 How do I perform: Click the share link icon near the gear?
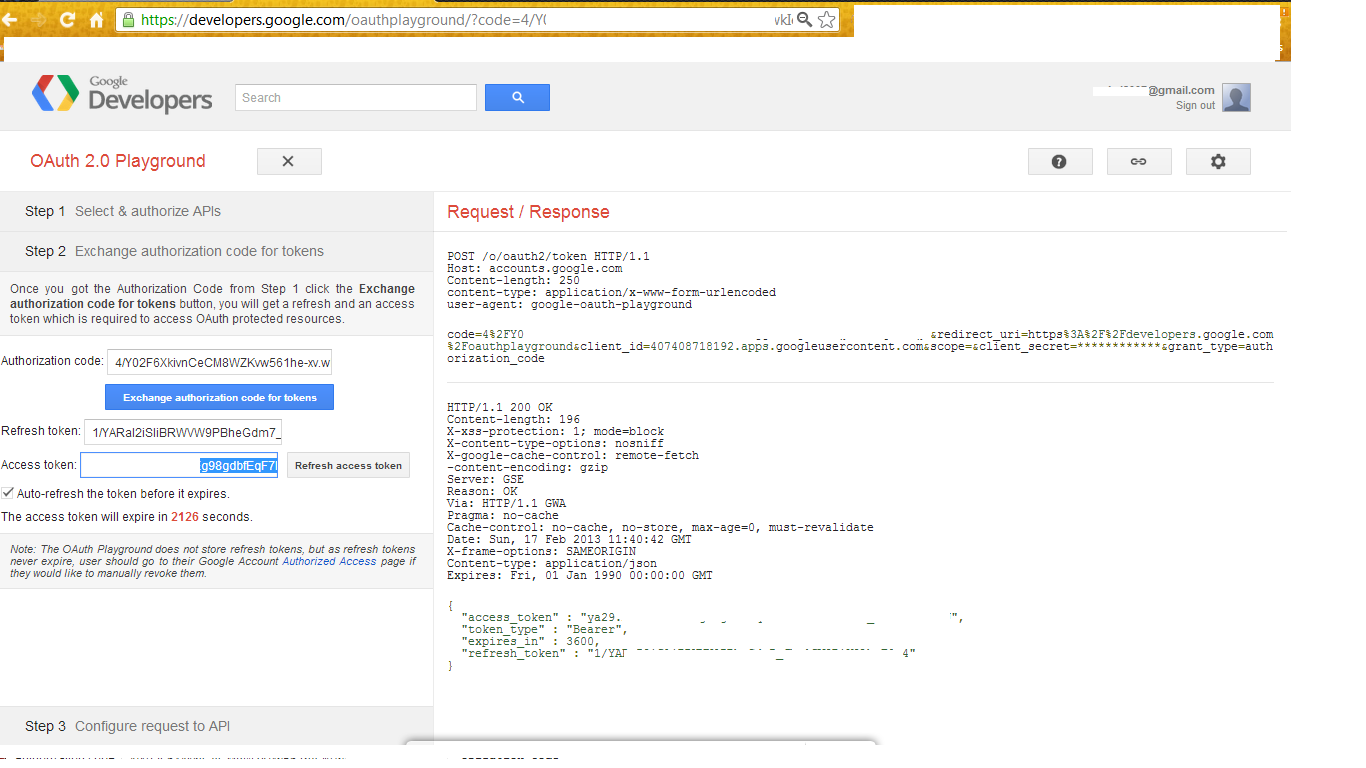click(x=1139, y=161)
